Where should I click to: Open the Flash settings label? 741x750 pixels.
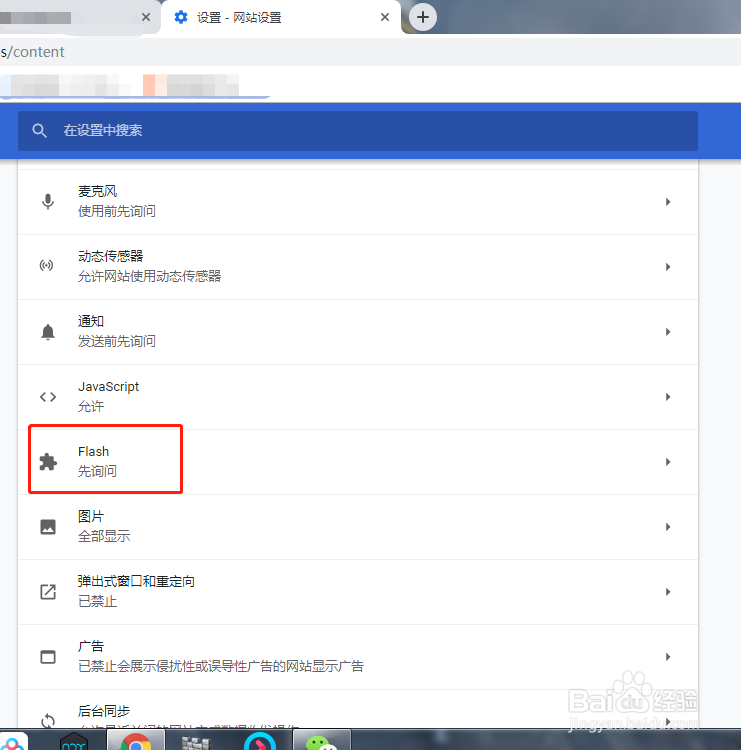(x=93, y=452)
